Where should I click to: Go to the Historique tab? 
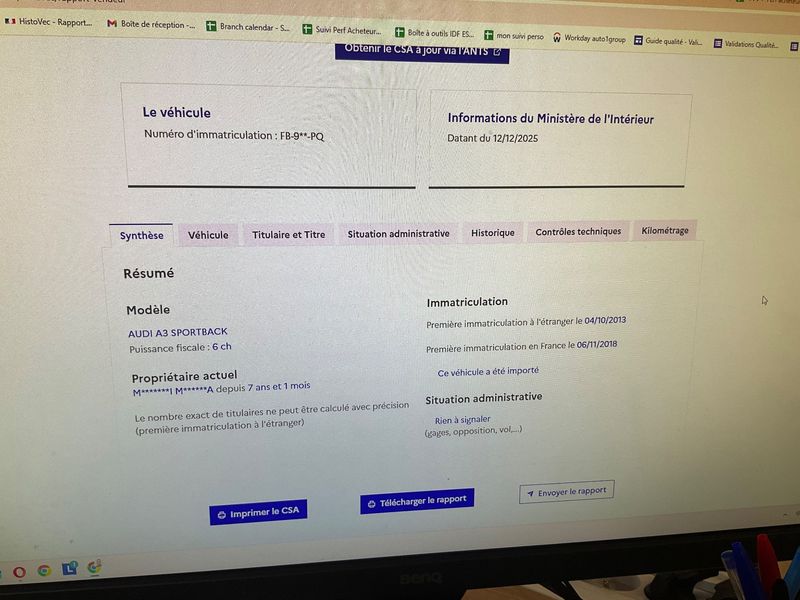(x=493, y=233)
